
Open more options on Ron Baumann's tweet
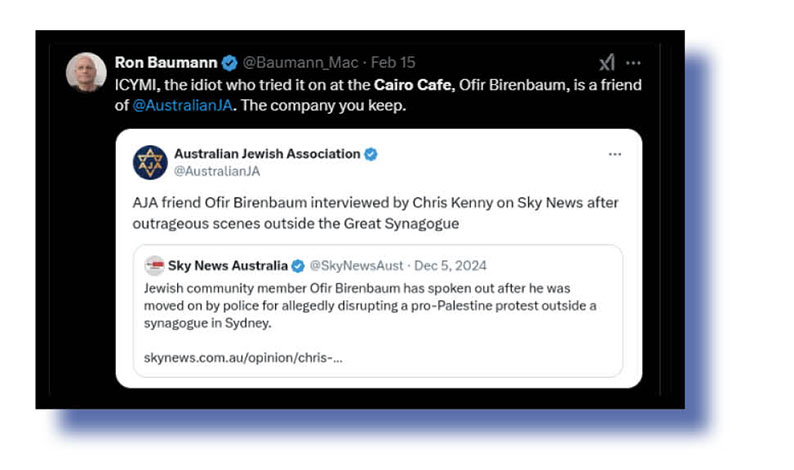(633, 63)
